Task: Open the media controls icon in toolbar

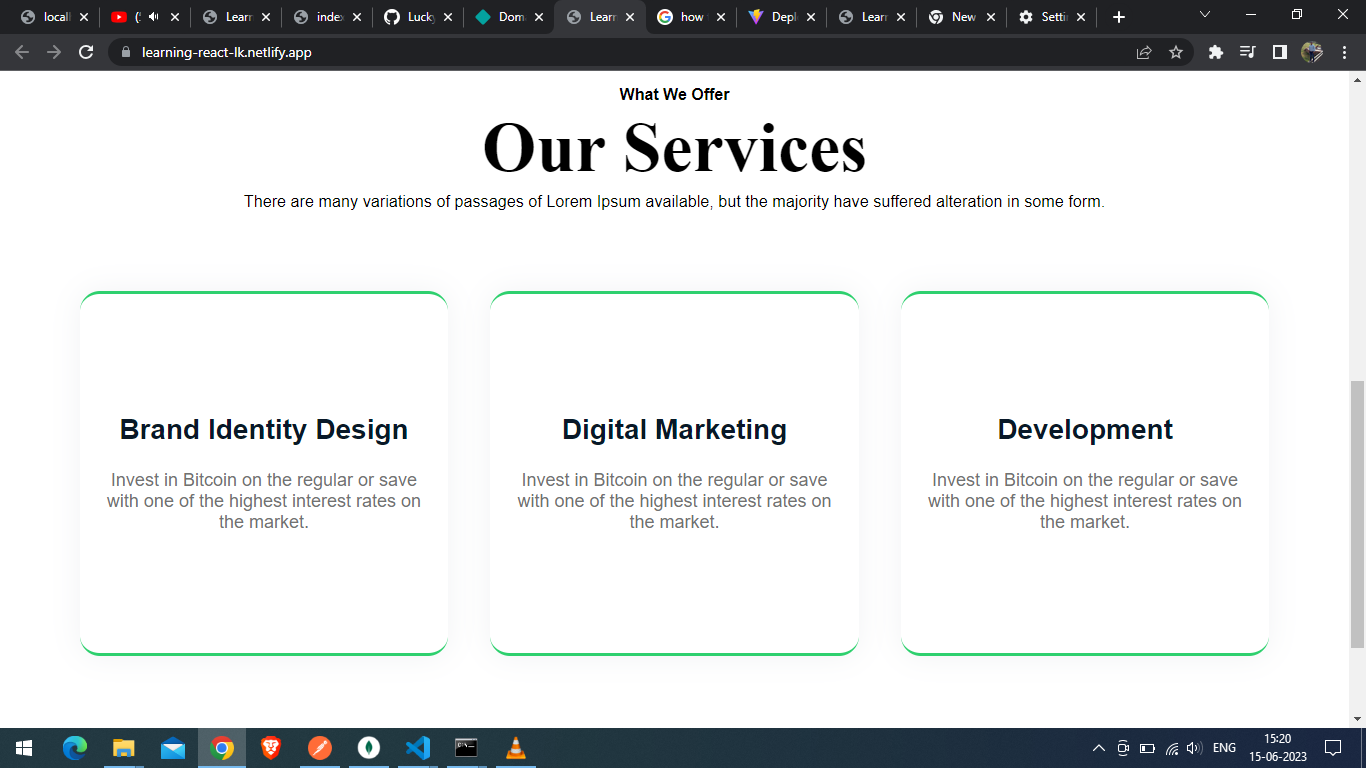Action: coord(1248,52)
